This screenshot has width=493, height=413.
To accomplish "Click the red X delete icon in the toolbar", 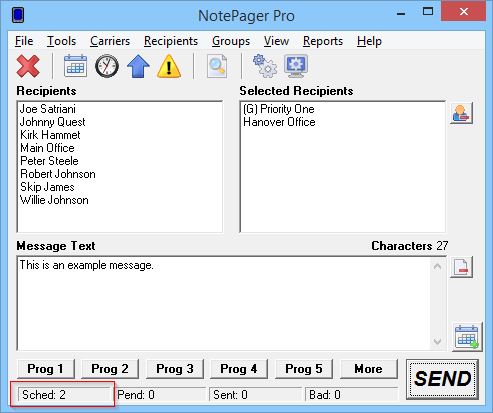I will pyautogui.click(x=28, y=66).
